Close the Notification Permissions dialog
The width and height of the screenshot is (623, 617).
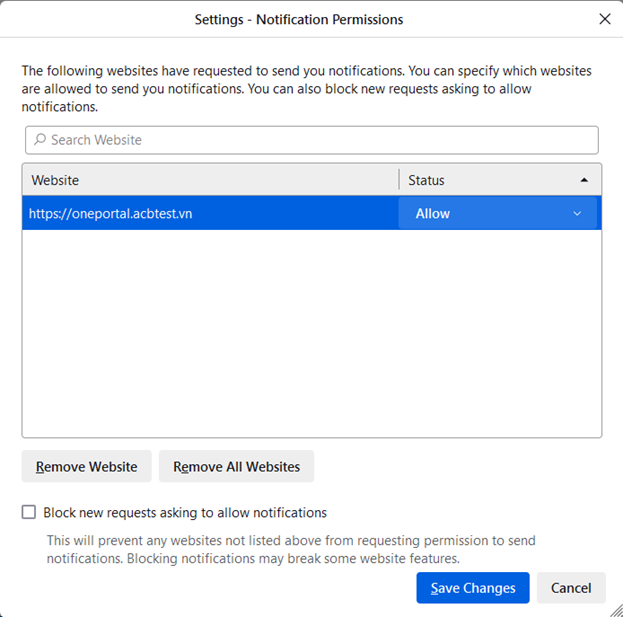click(605, 19)
